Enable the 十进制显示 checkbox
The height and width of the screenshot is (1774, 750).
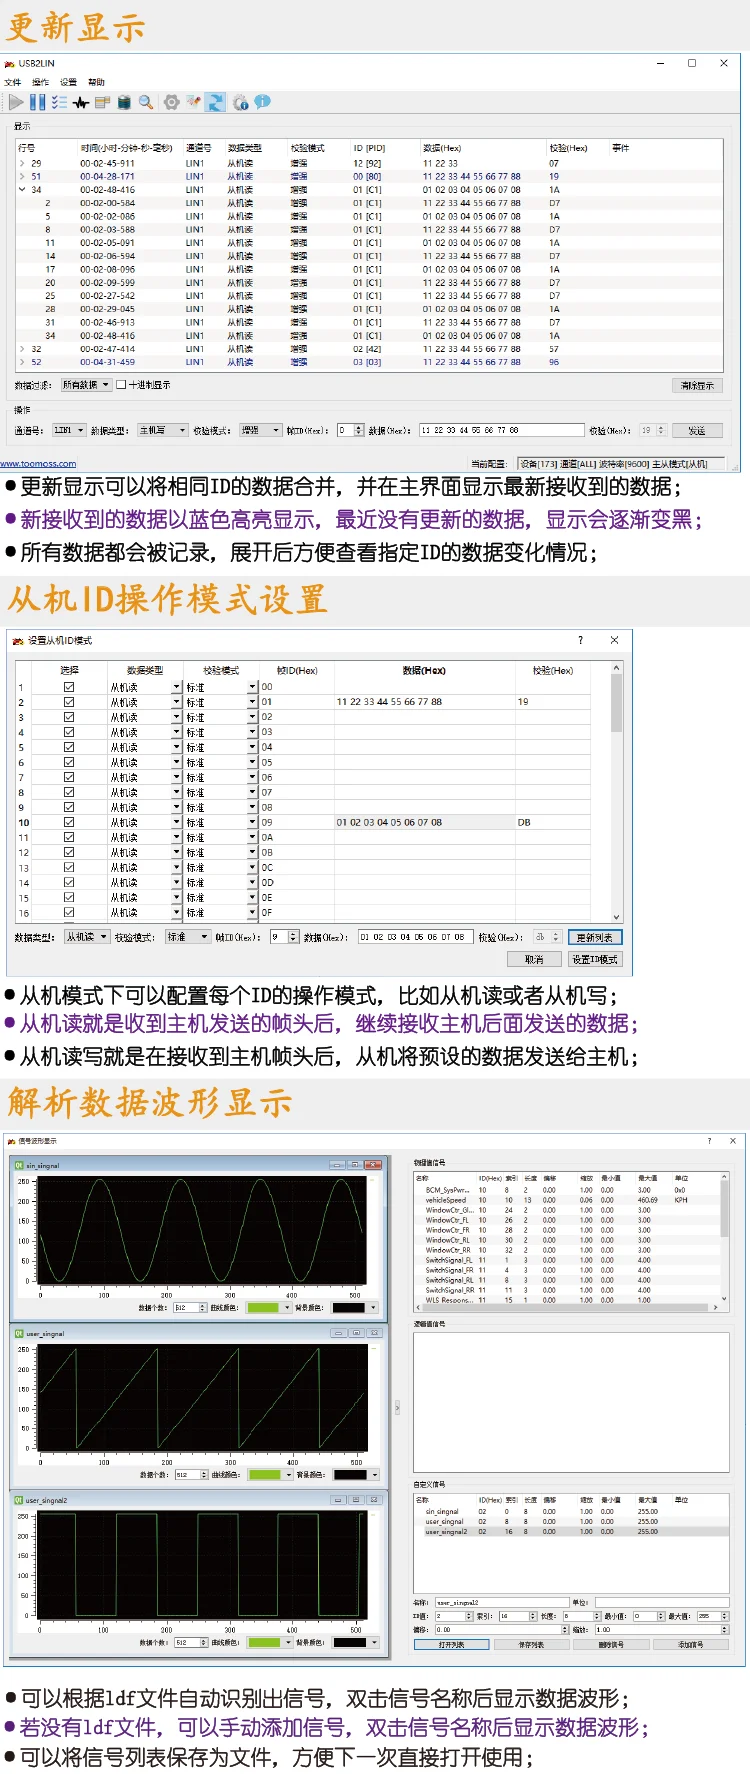pos(121,384)
